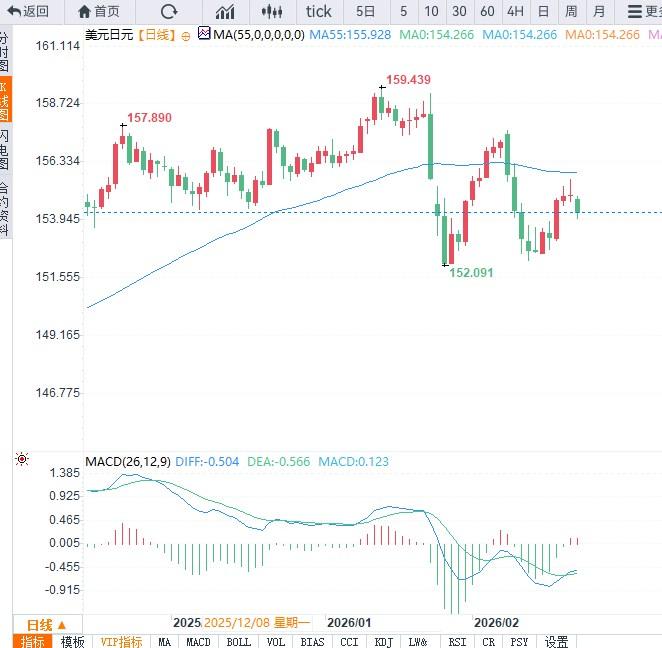Open the 设置 settings button
Screen dimensions: 662x648
coord(556,642)
